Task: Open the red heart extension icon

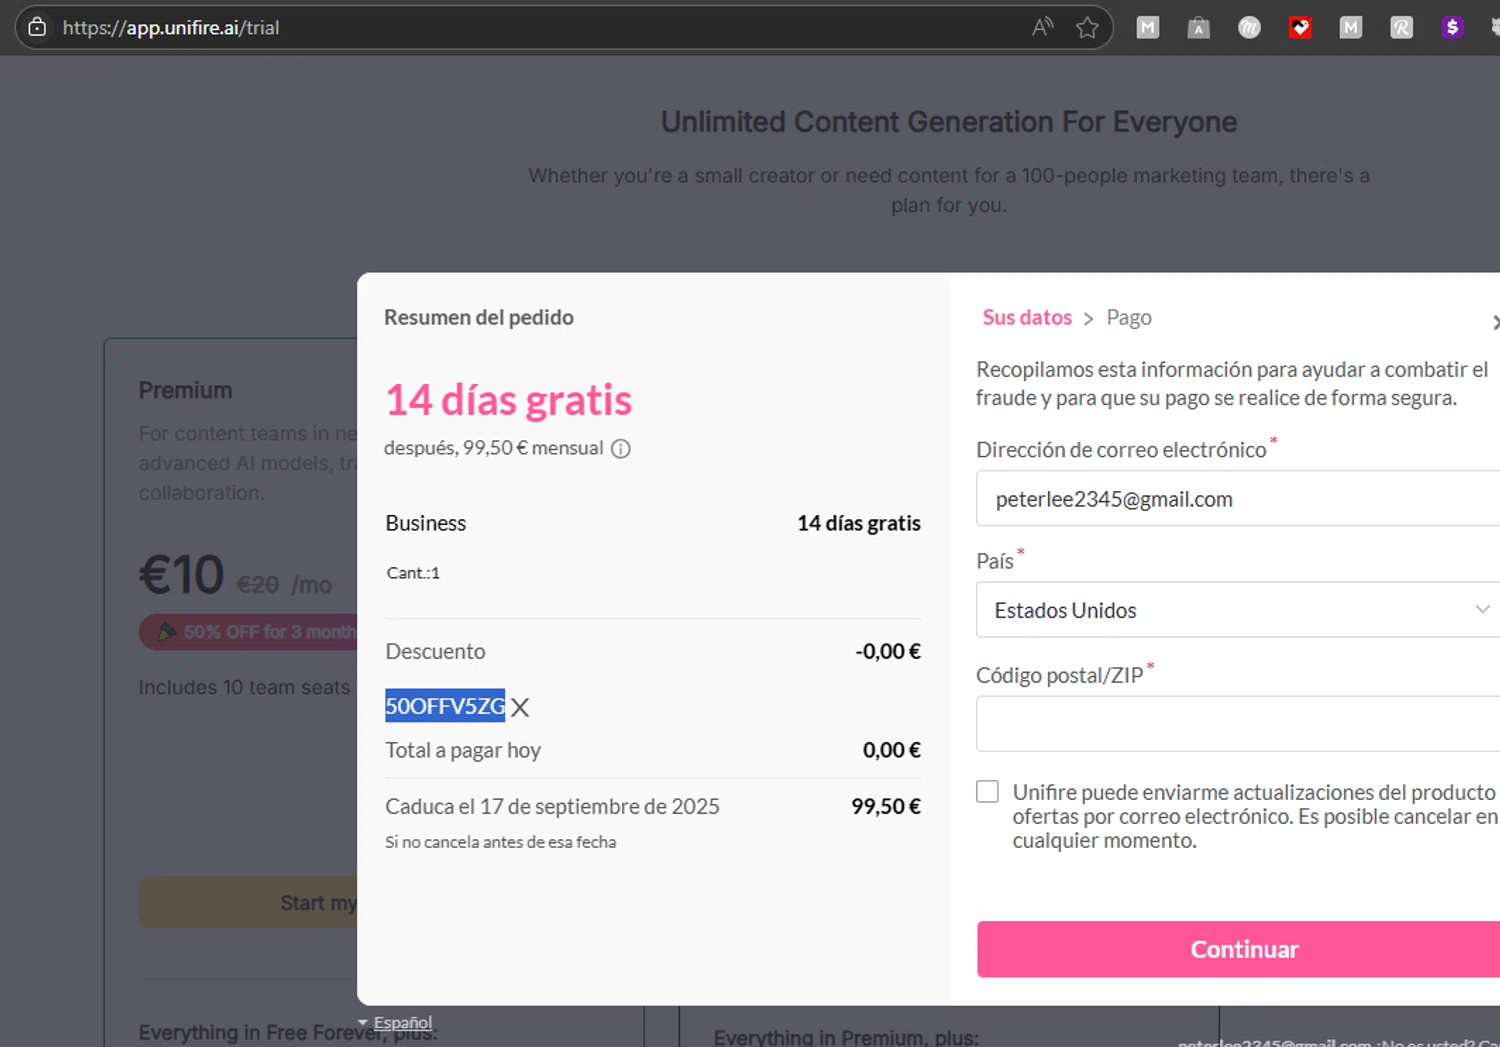Action: pos(1300,28)
